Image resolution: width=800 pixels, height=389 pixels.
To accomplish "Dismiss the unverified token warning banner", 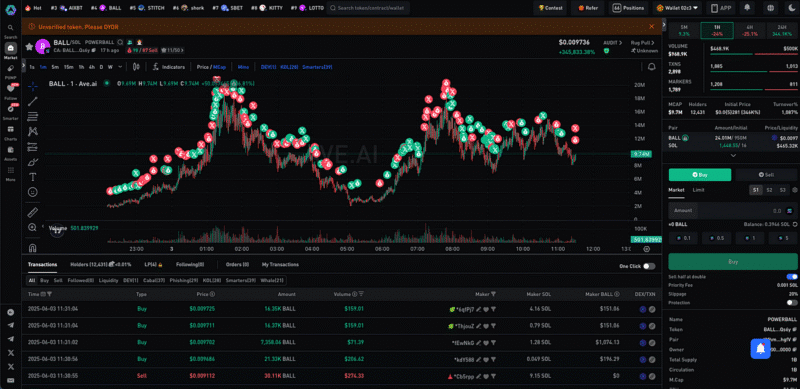I will click(652, 26).
